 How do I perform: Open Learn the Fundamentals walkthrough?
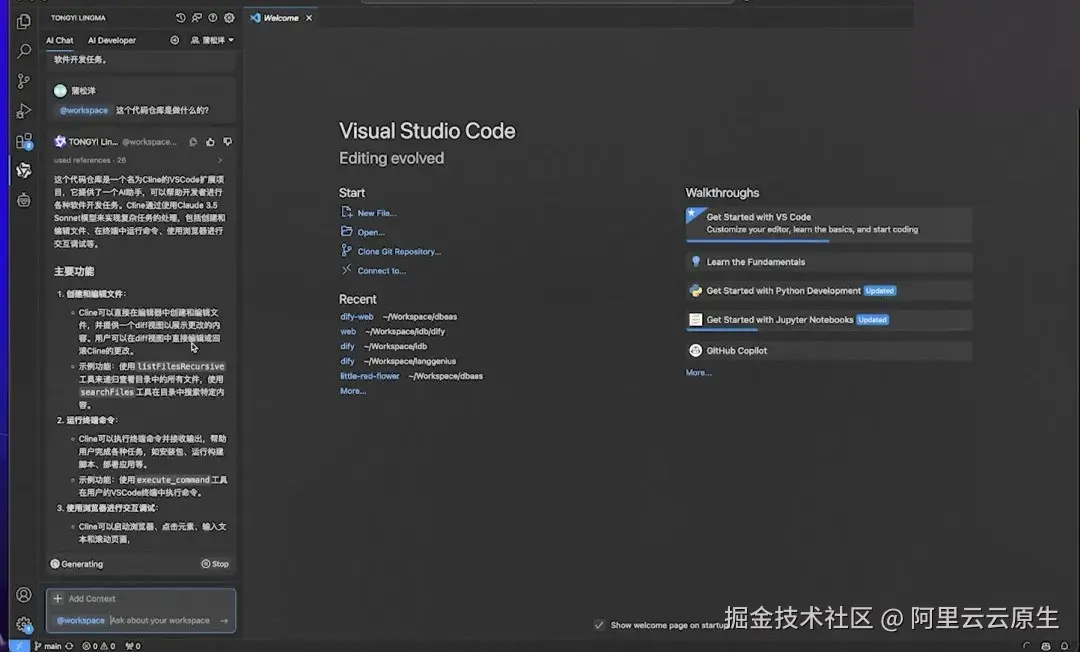pos(829,262)
